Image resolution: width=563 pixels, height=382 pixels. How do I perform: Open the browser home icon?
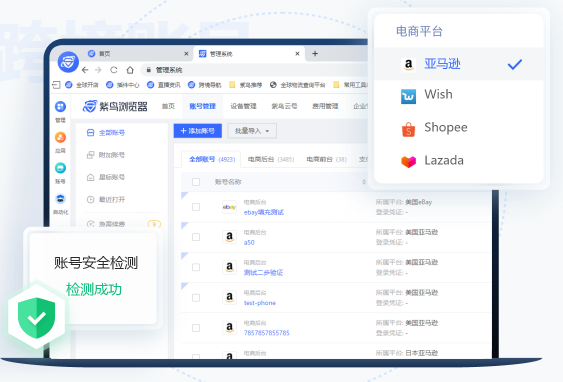click(130, 70)
